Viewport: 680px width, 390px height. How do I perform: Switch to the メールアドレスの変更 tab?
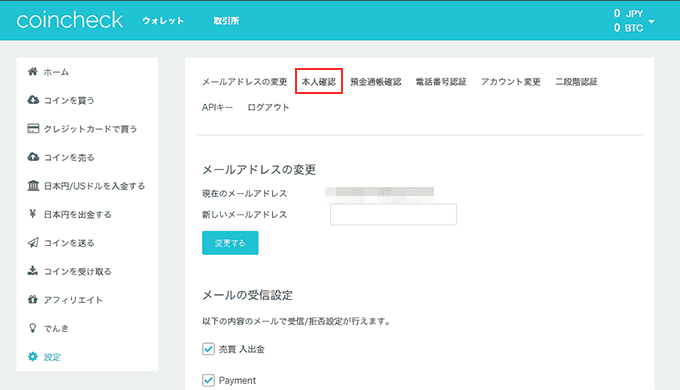pyautogui.click(x=245, y=82)
